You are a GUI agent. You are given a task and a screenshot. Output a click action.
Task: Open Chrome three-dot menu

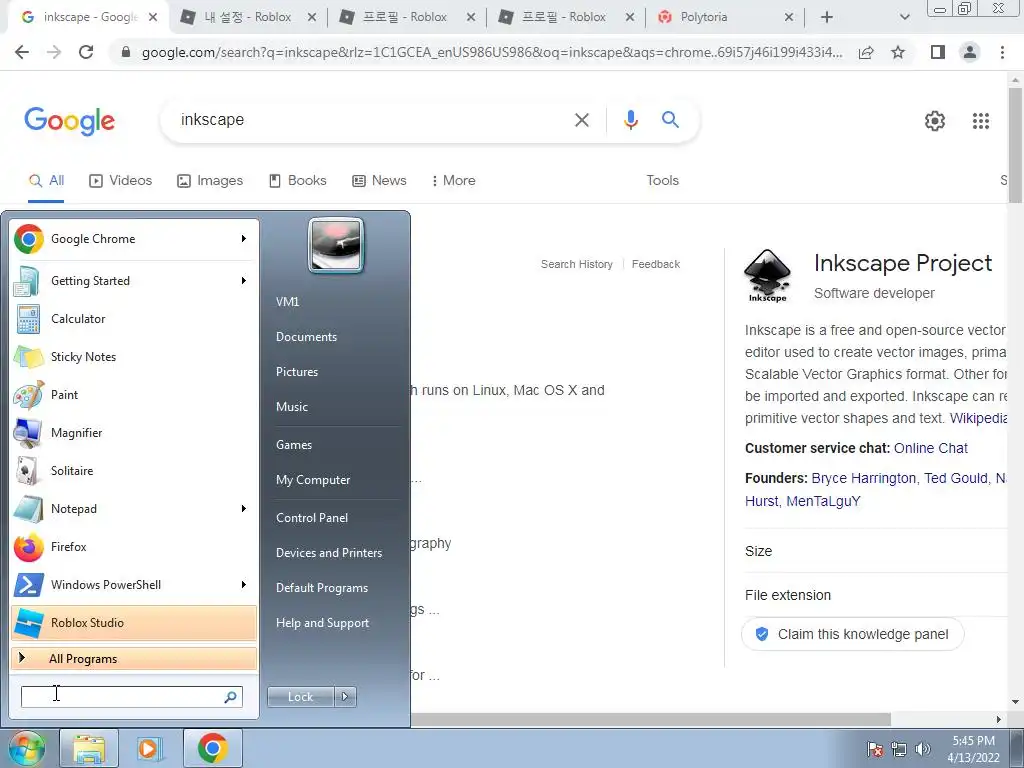point(1002,52)
